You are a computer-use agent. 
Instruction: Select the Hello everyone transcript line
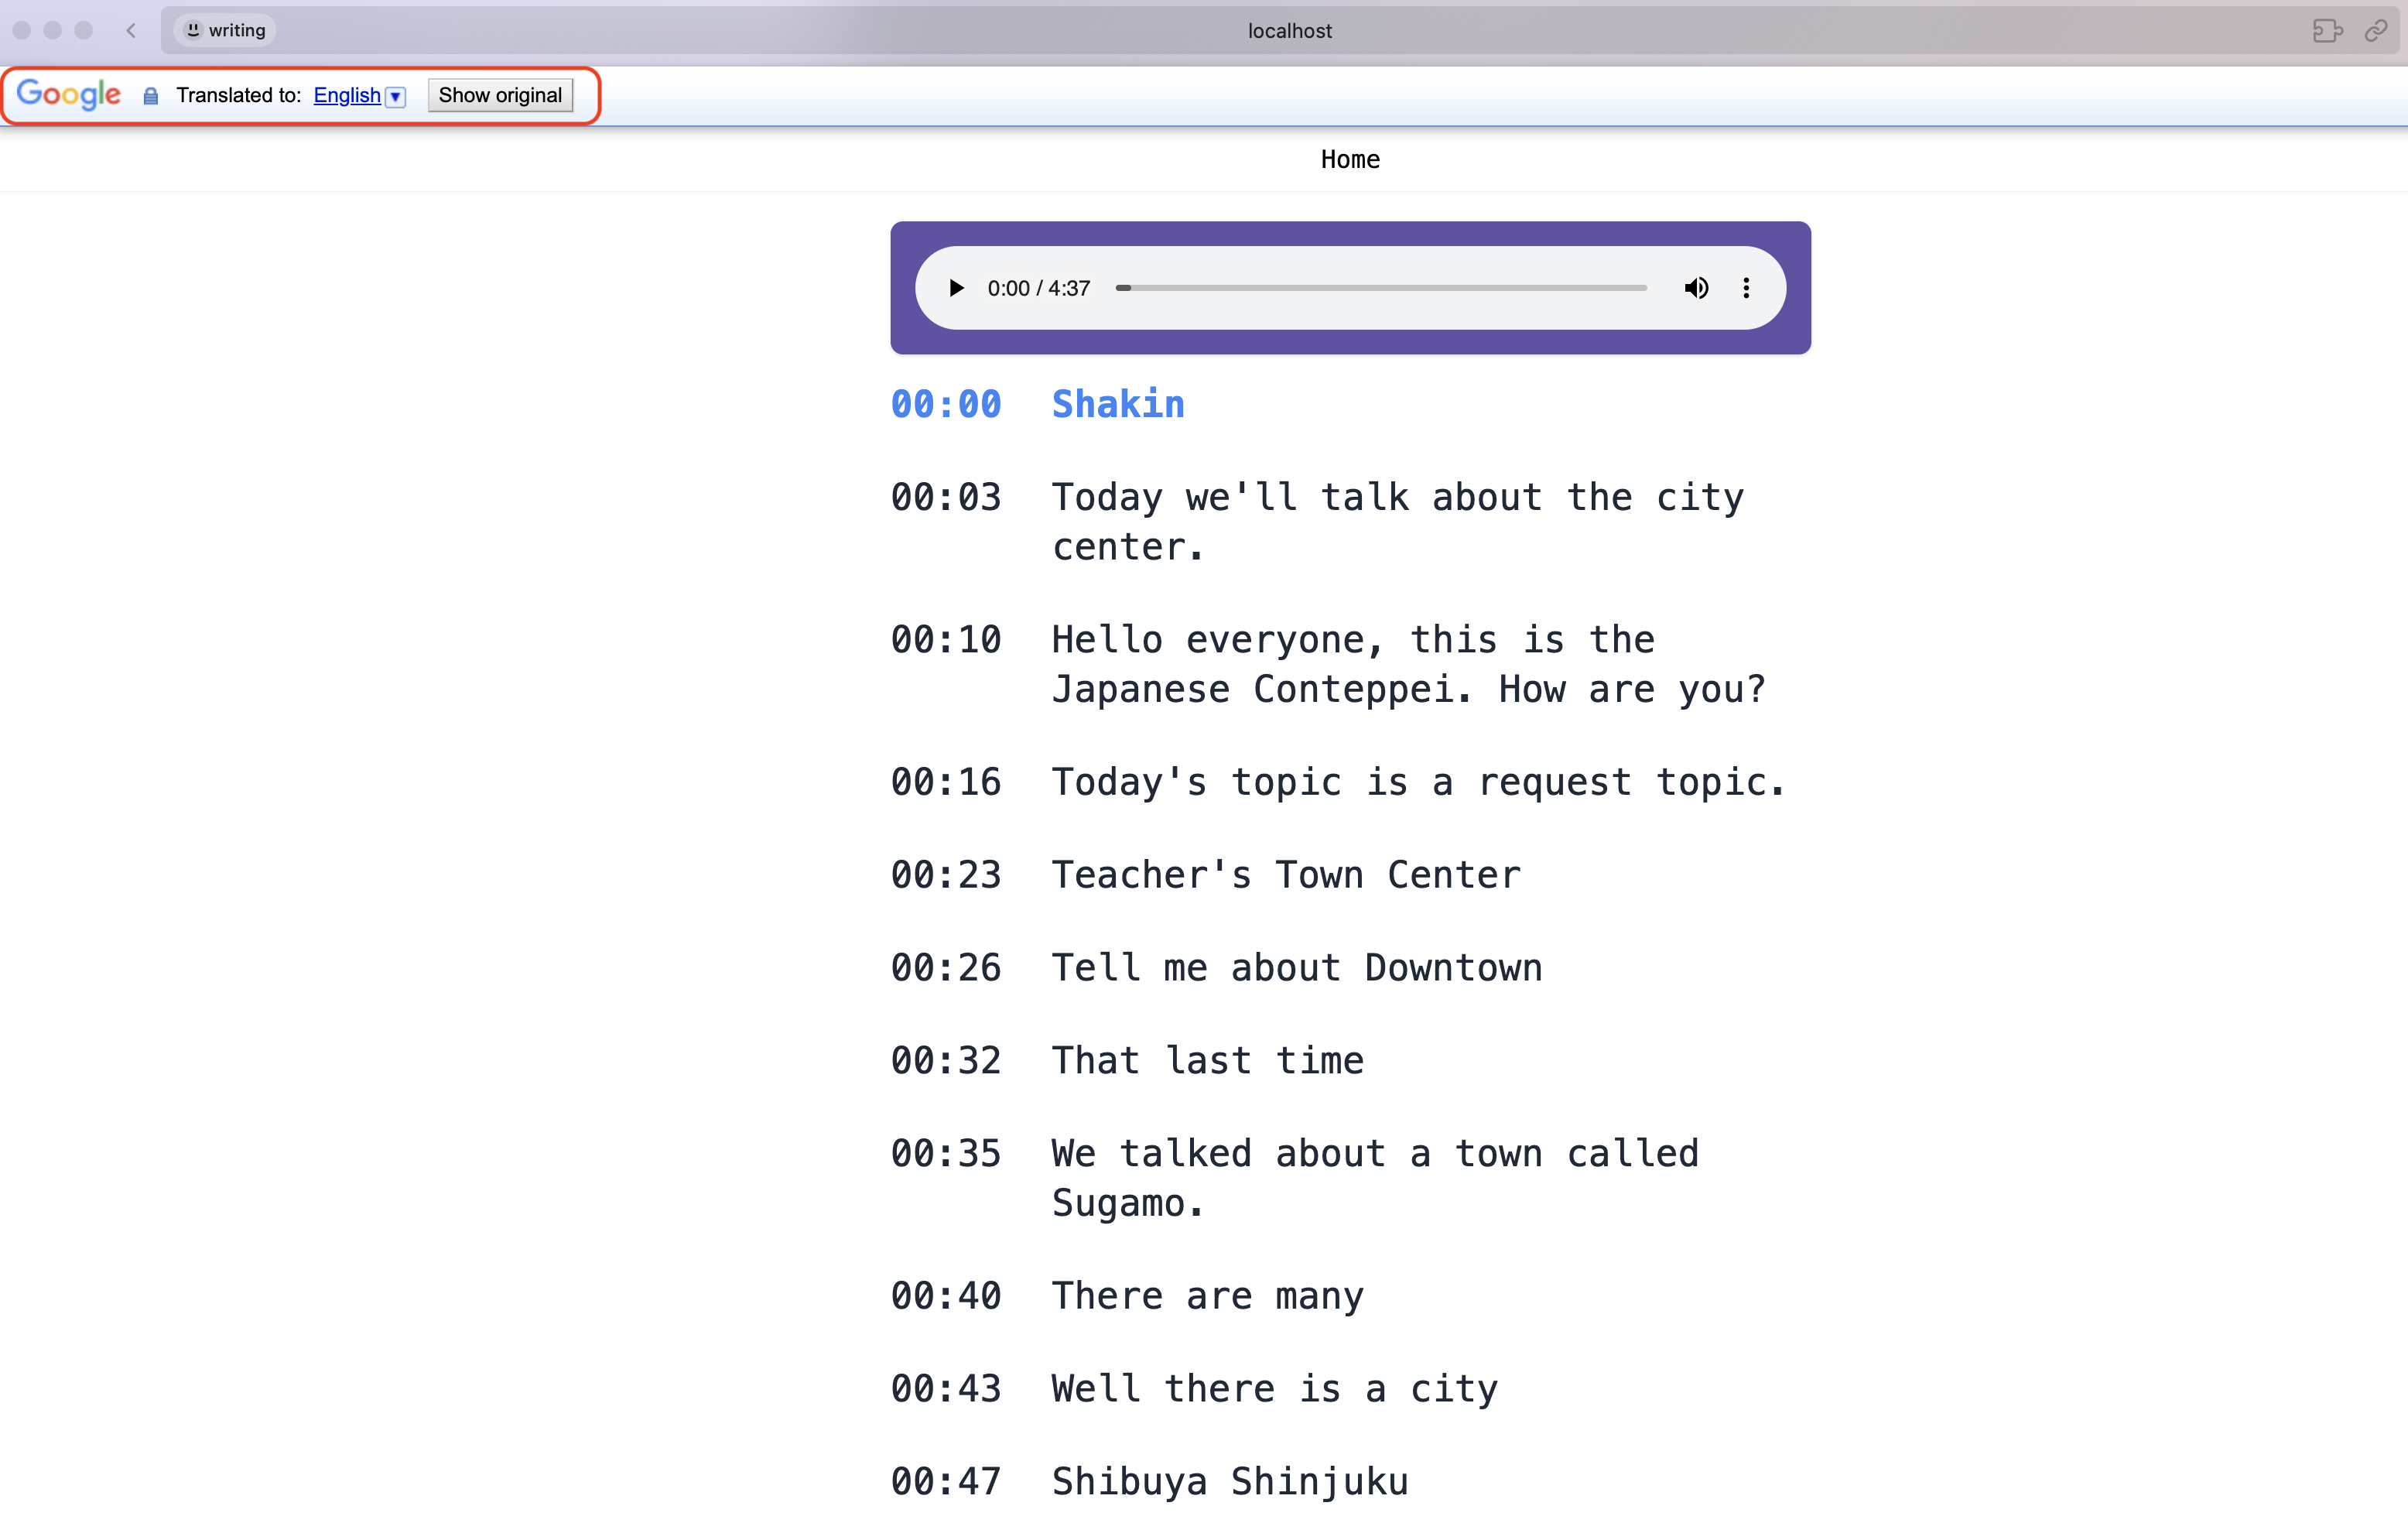click(1409, 665)
